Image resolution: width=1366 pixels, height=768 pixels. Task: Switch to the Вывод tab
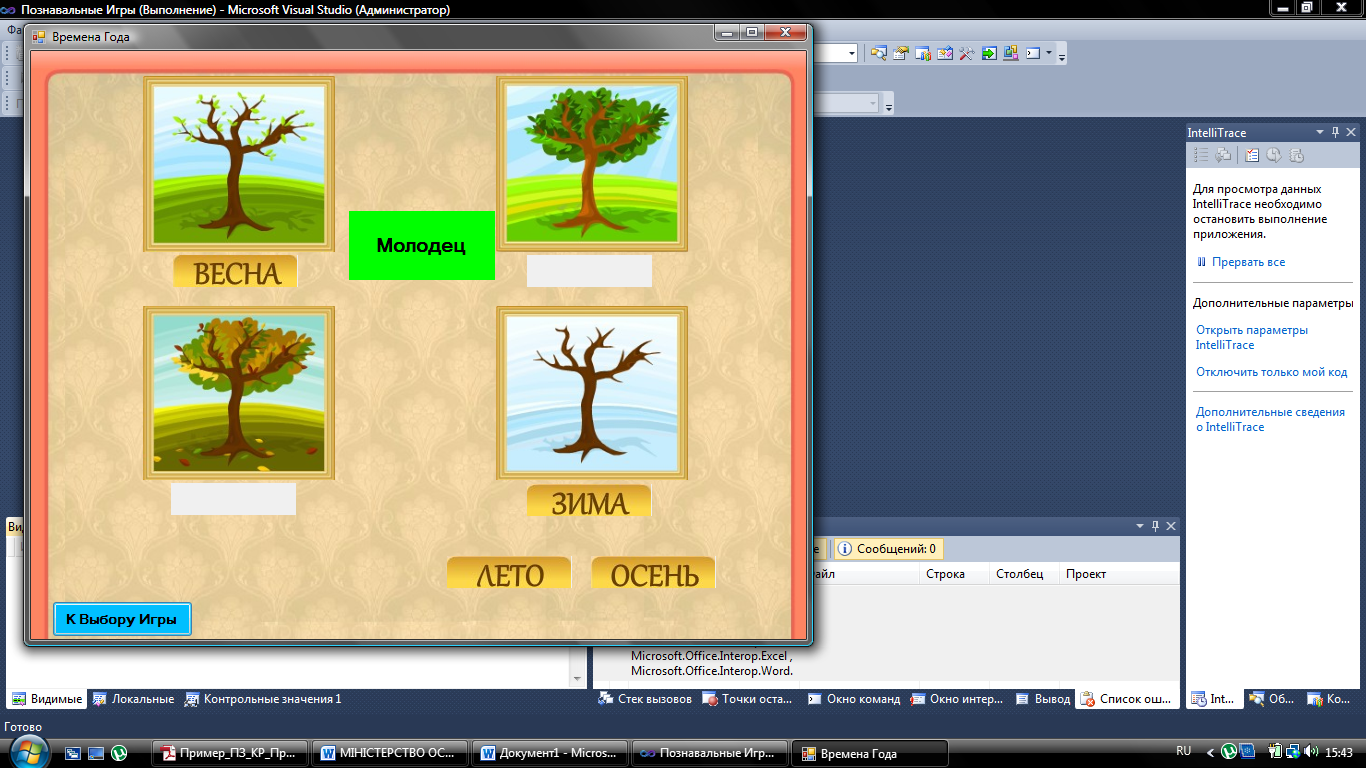coord(1043,699)
